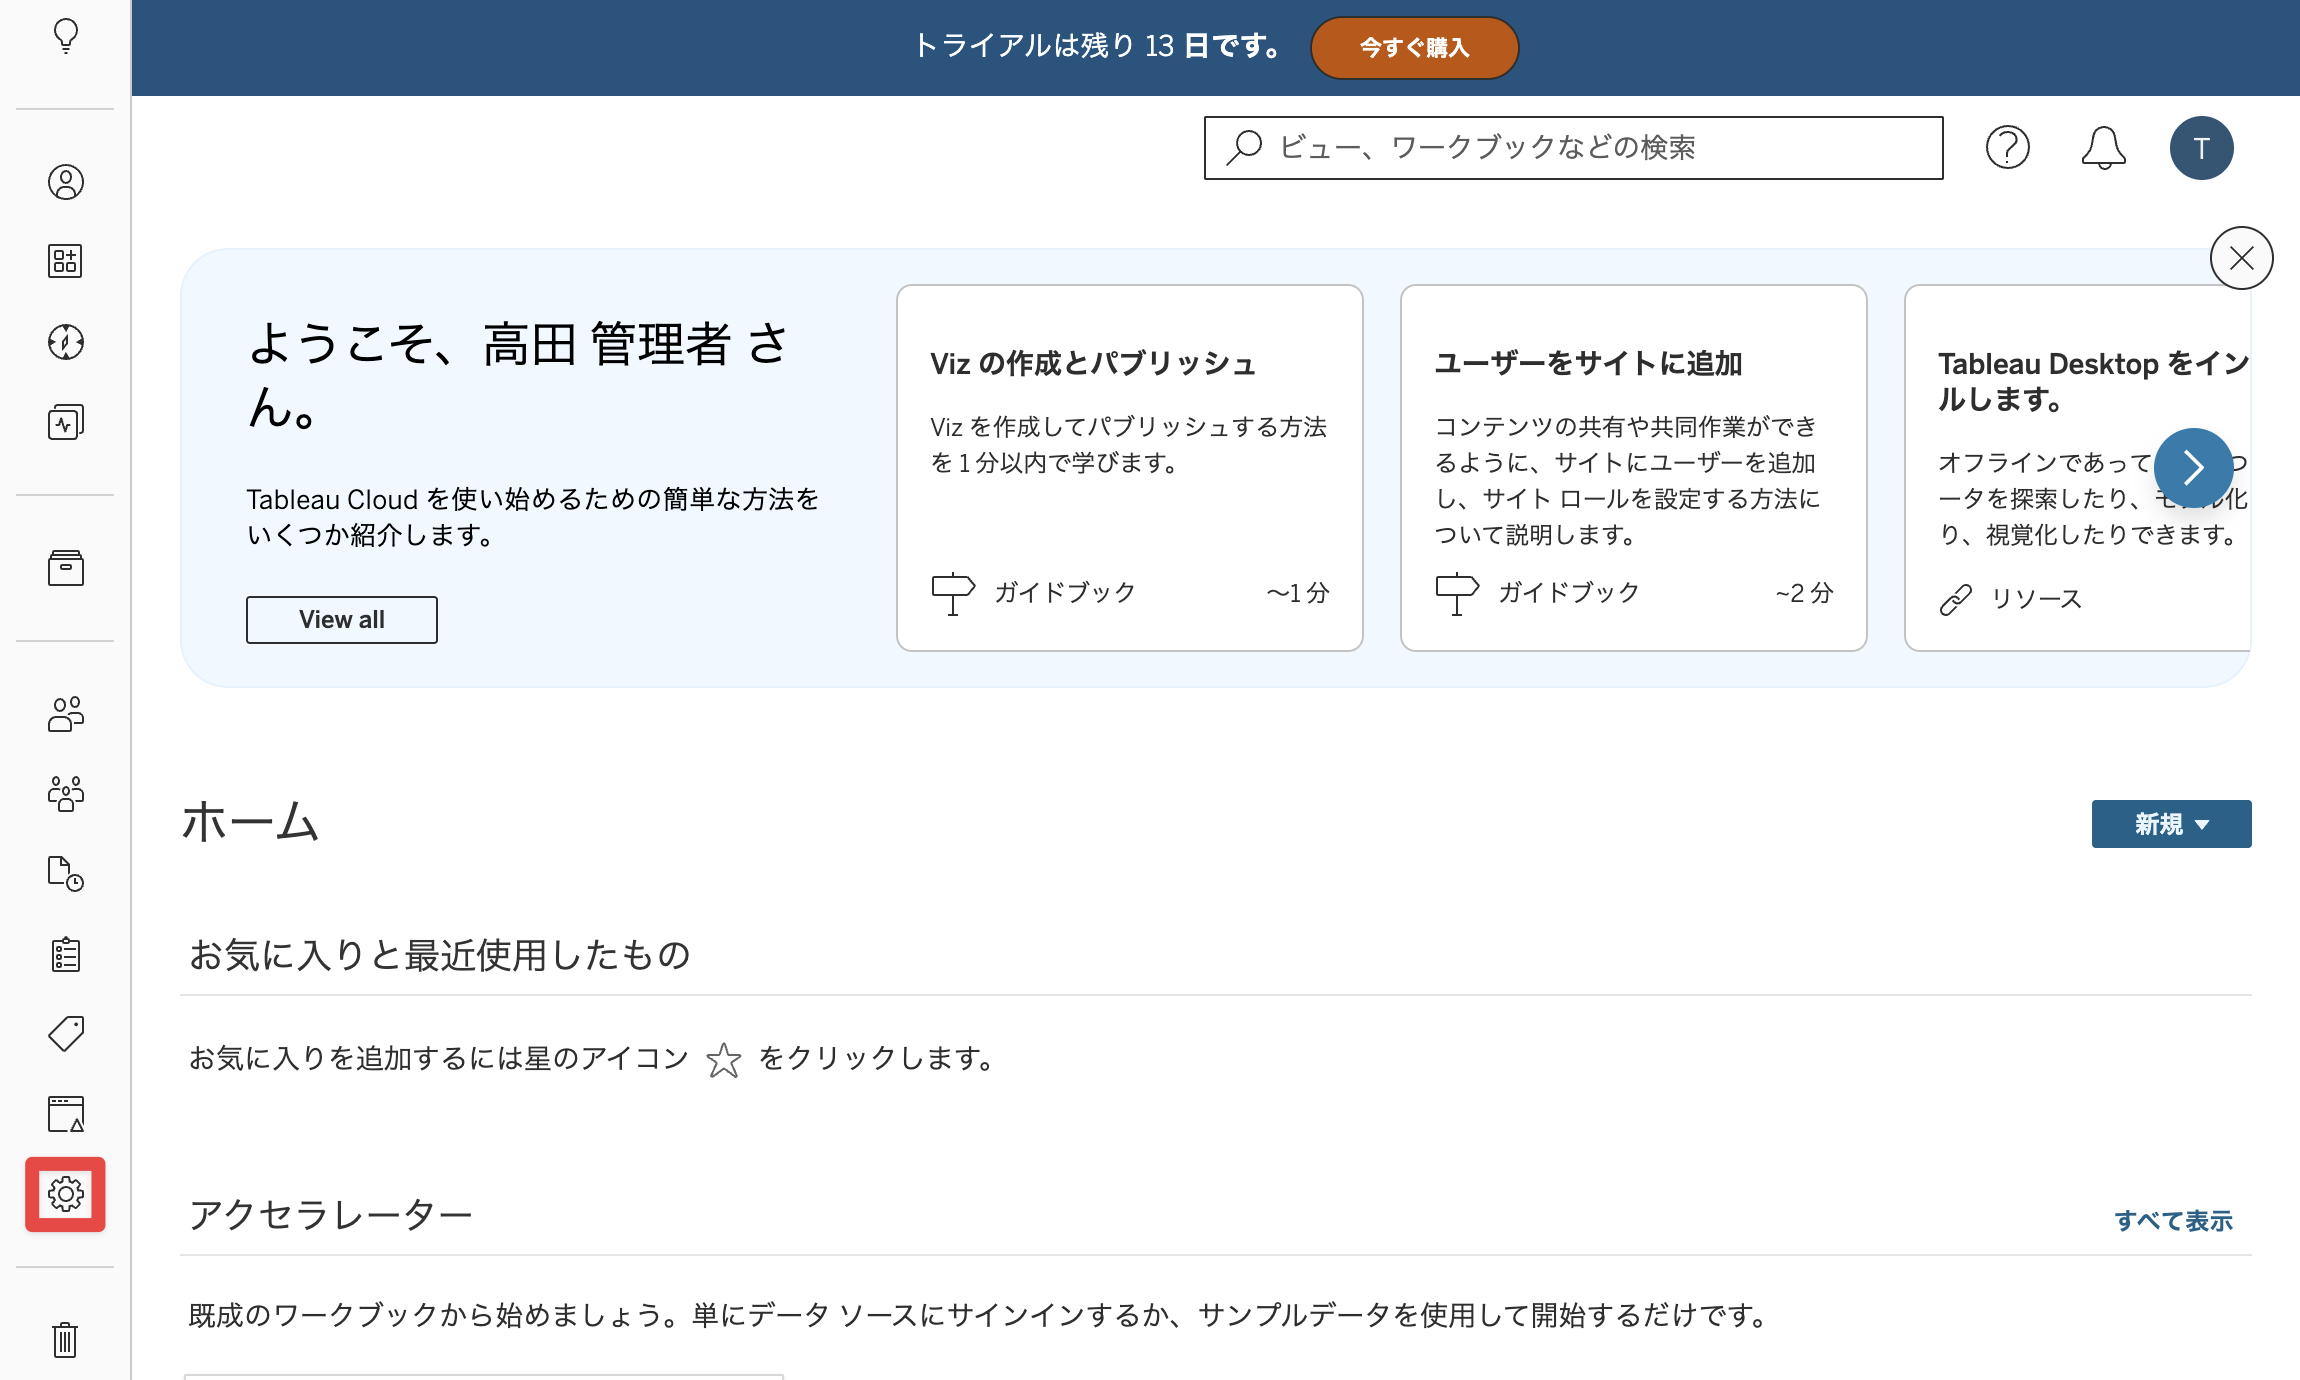Viewport: 2300px width, 1380px height.
Task: Open the 新規 dropdown button
Action: click(x=2171, y=824)
